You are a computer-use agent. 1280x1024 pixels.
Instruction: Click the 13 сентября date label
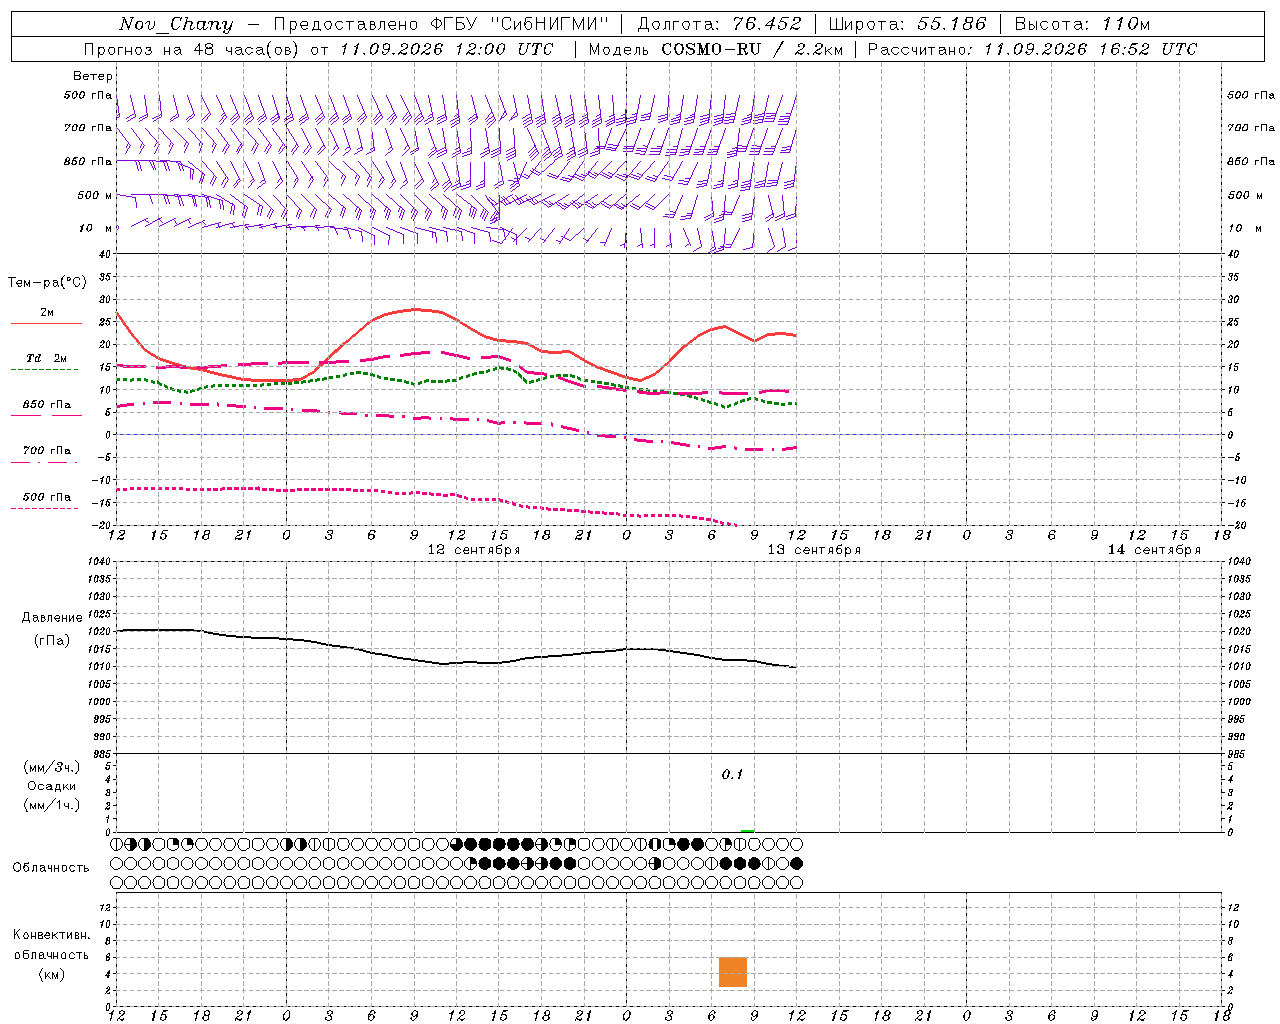[x=814, y=550]
